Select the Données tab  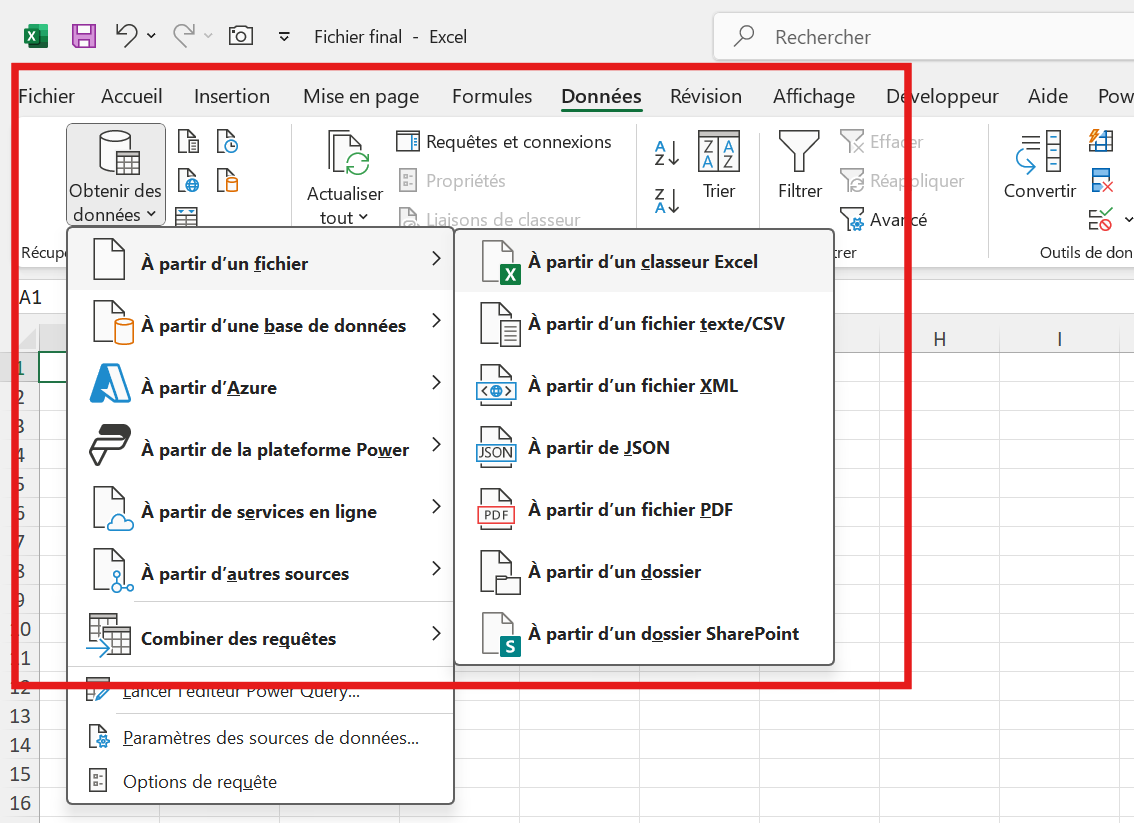coord(601,96)
